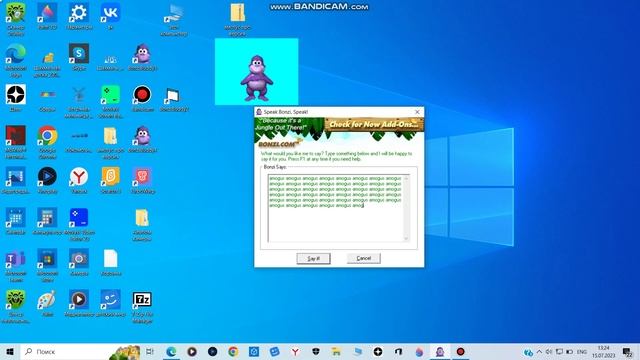The height and width of the screenshot is (360, 640).
Task: Click the Check for New Add-Ons banner
Action: 374,124
